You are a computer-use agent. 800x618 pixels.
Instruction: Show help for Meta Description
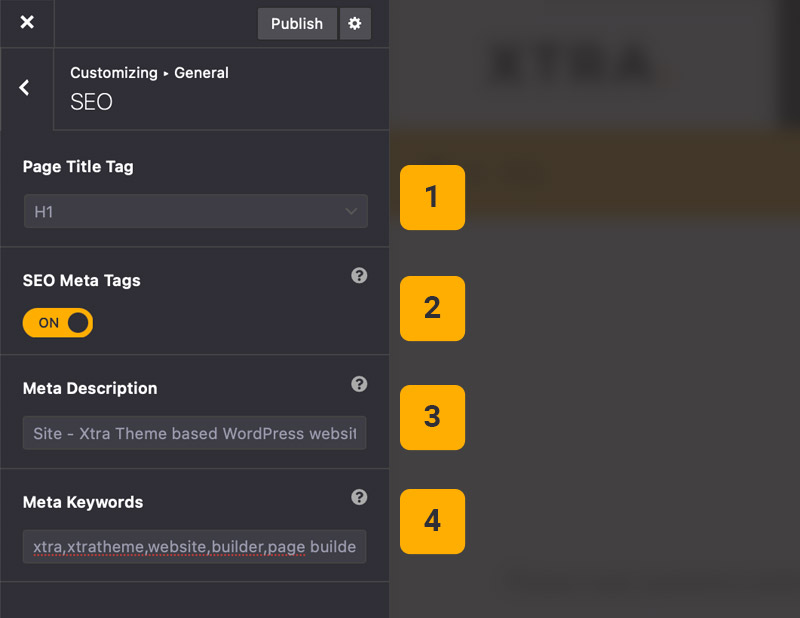[x=359, y=384]
